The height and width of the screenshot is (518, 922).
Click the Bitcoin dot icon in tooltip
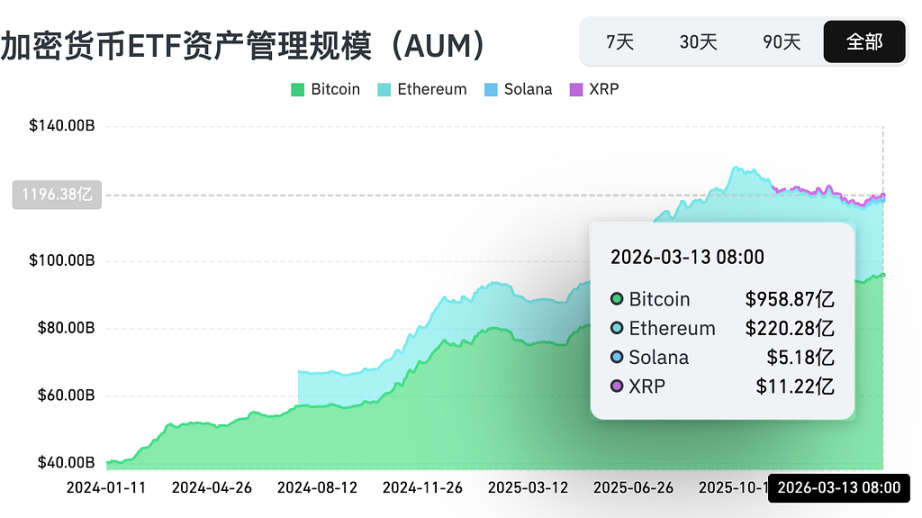[617, 299]
